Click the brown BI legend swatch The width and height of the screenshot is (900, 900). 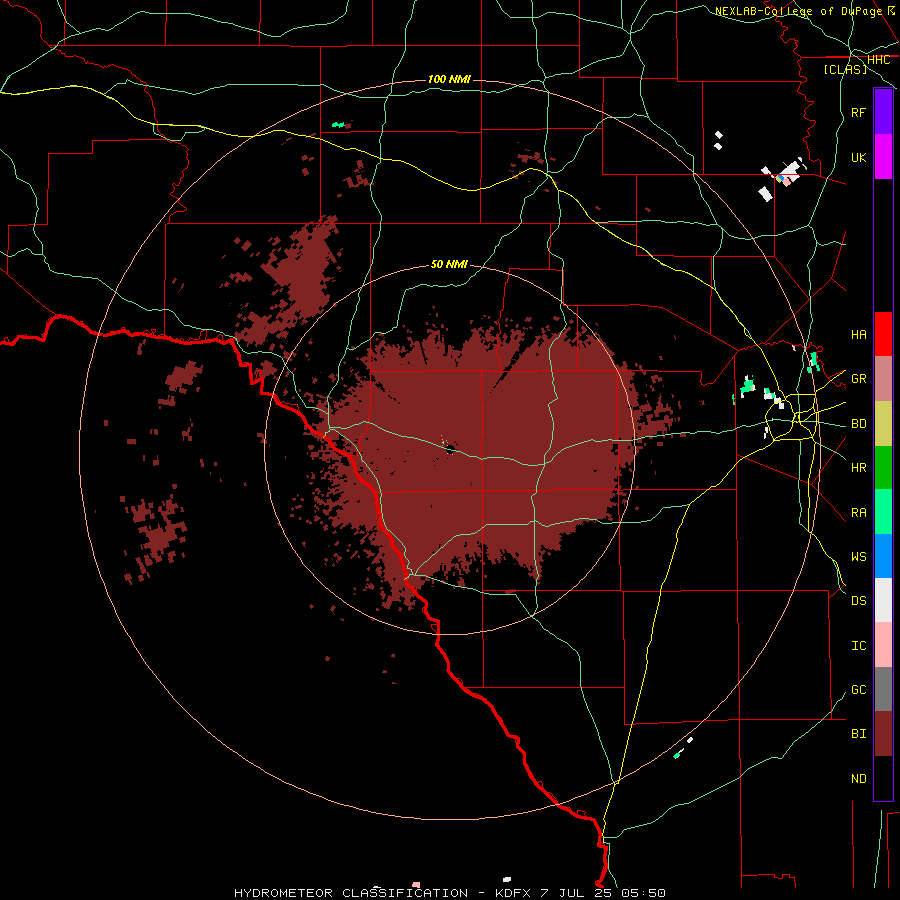(x=883, y=734)
